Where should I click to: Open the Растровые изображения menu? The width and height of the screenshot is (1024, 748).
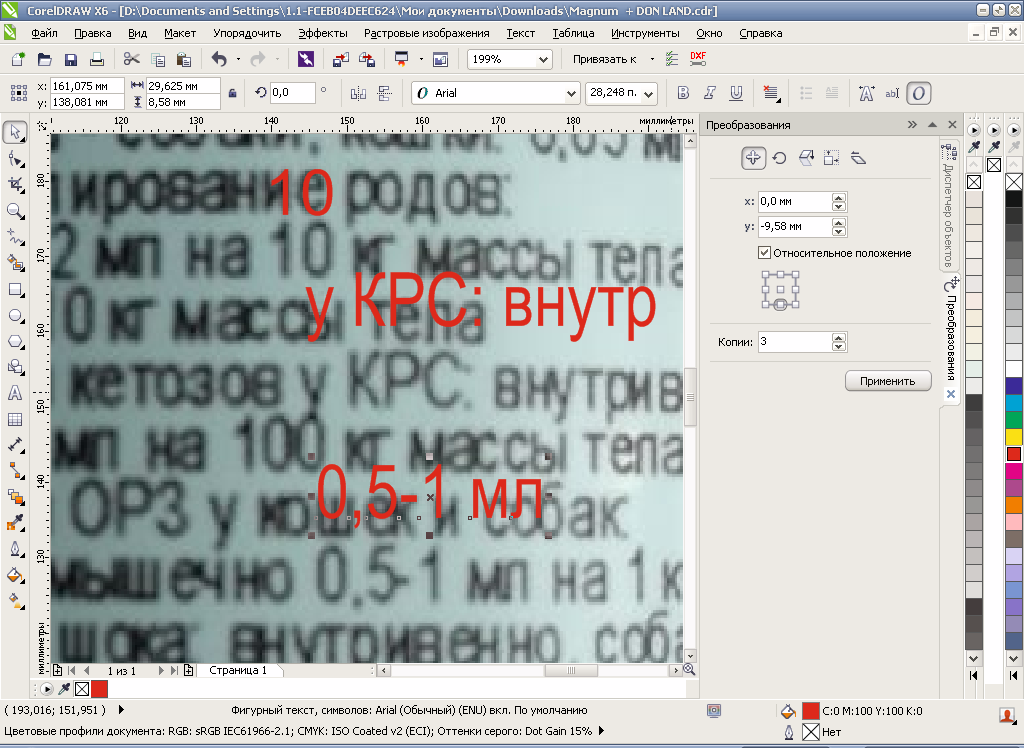(426, 33)
